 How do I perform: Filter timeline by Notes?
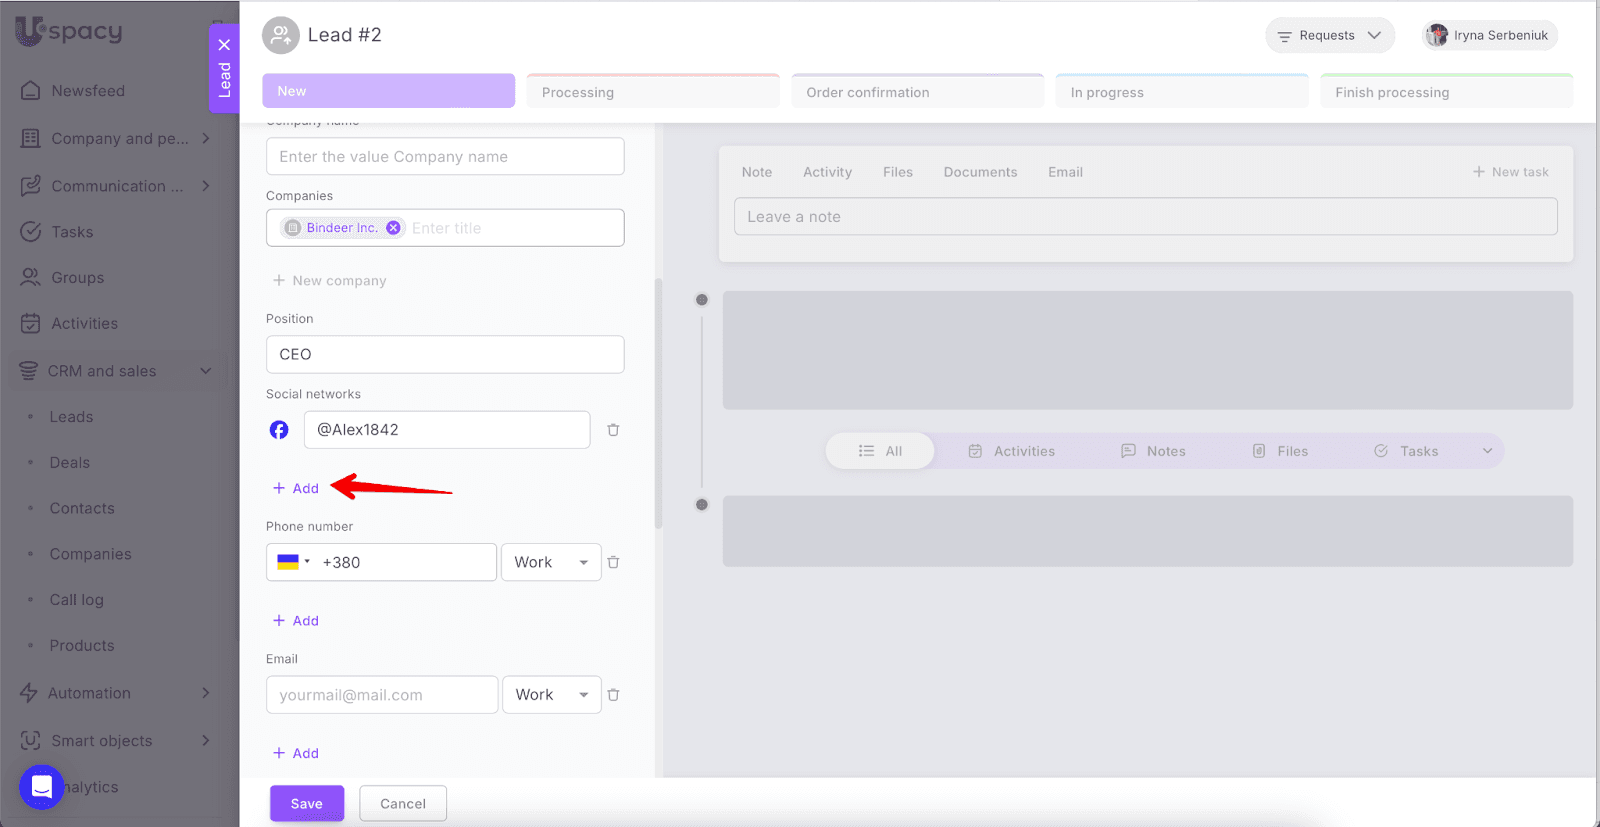1153,451
